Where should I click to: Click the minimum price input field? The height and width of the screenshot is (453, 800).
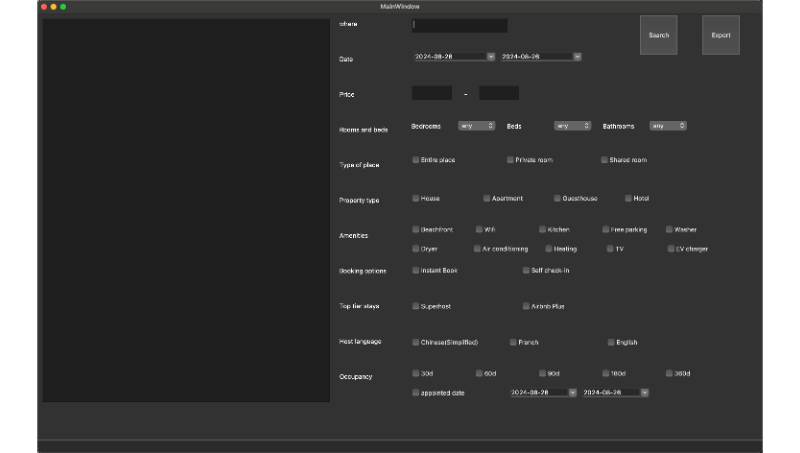pos(431,93)
